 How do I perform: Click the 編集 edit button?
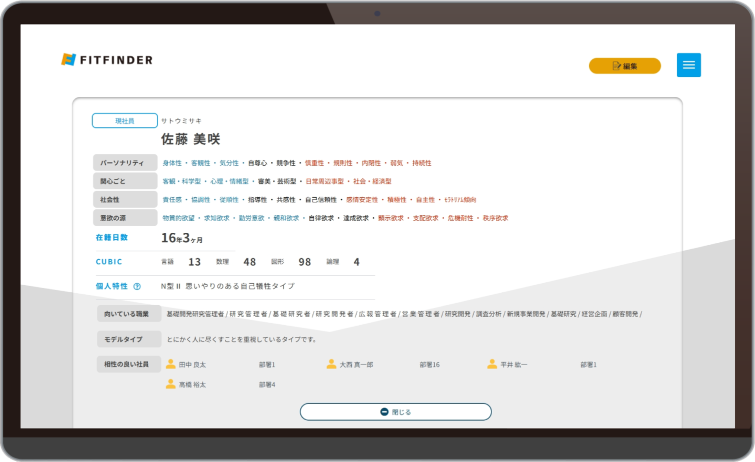click(x=625, y=66)
